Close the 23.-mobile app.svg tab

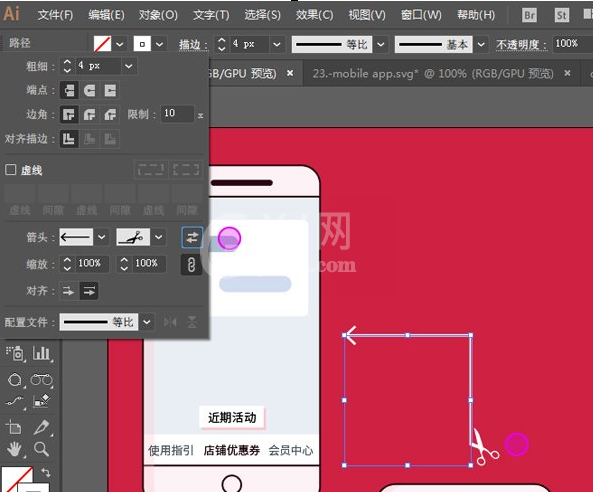567,73
